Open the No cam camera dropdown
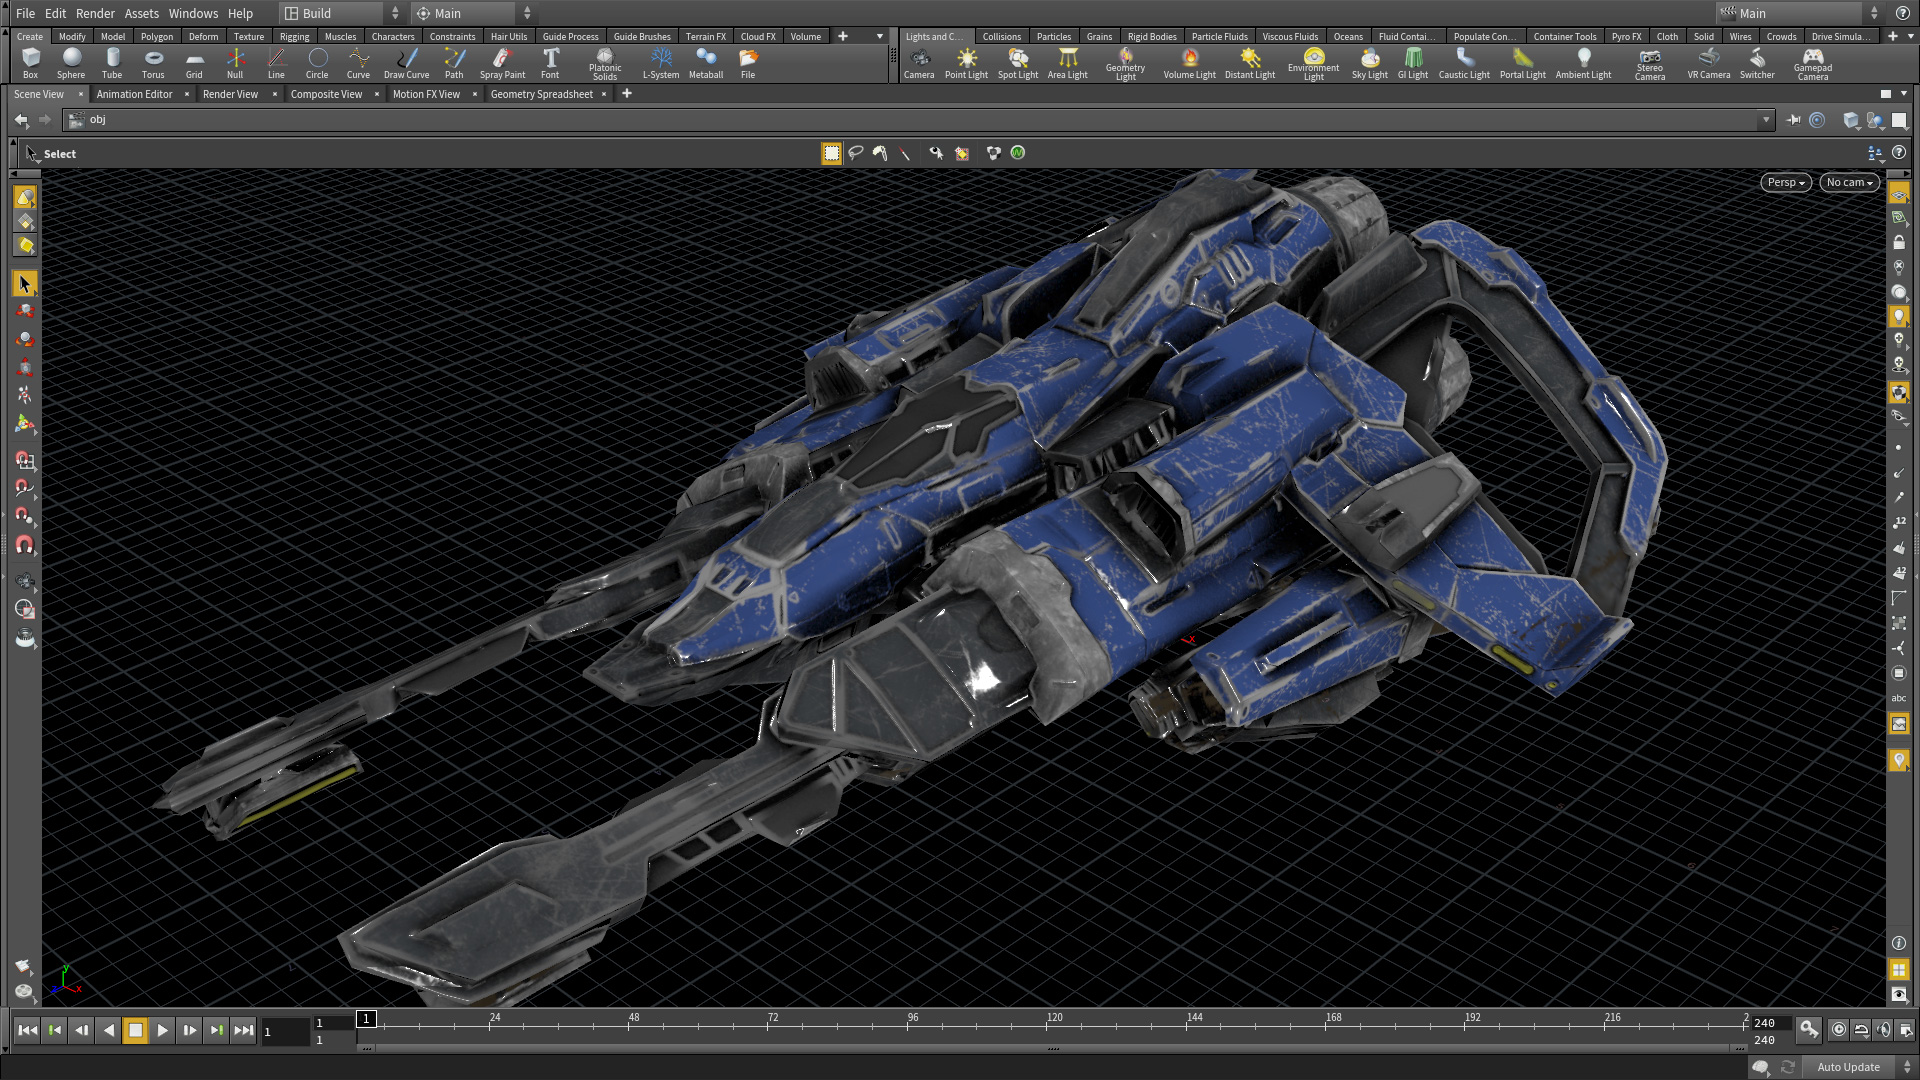Viewport: 1920px width, 1080px height. [x=1849, y=182]
